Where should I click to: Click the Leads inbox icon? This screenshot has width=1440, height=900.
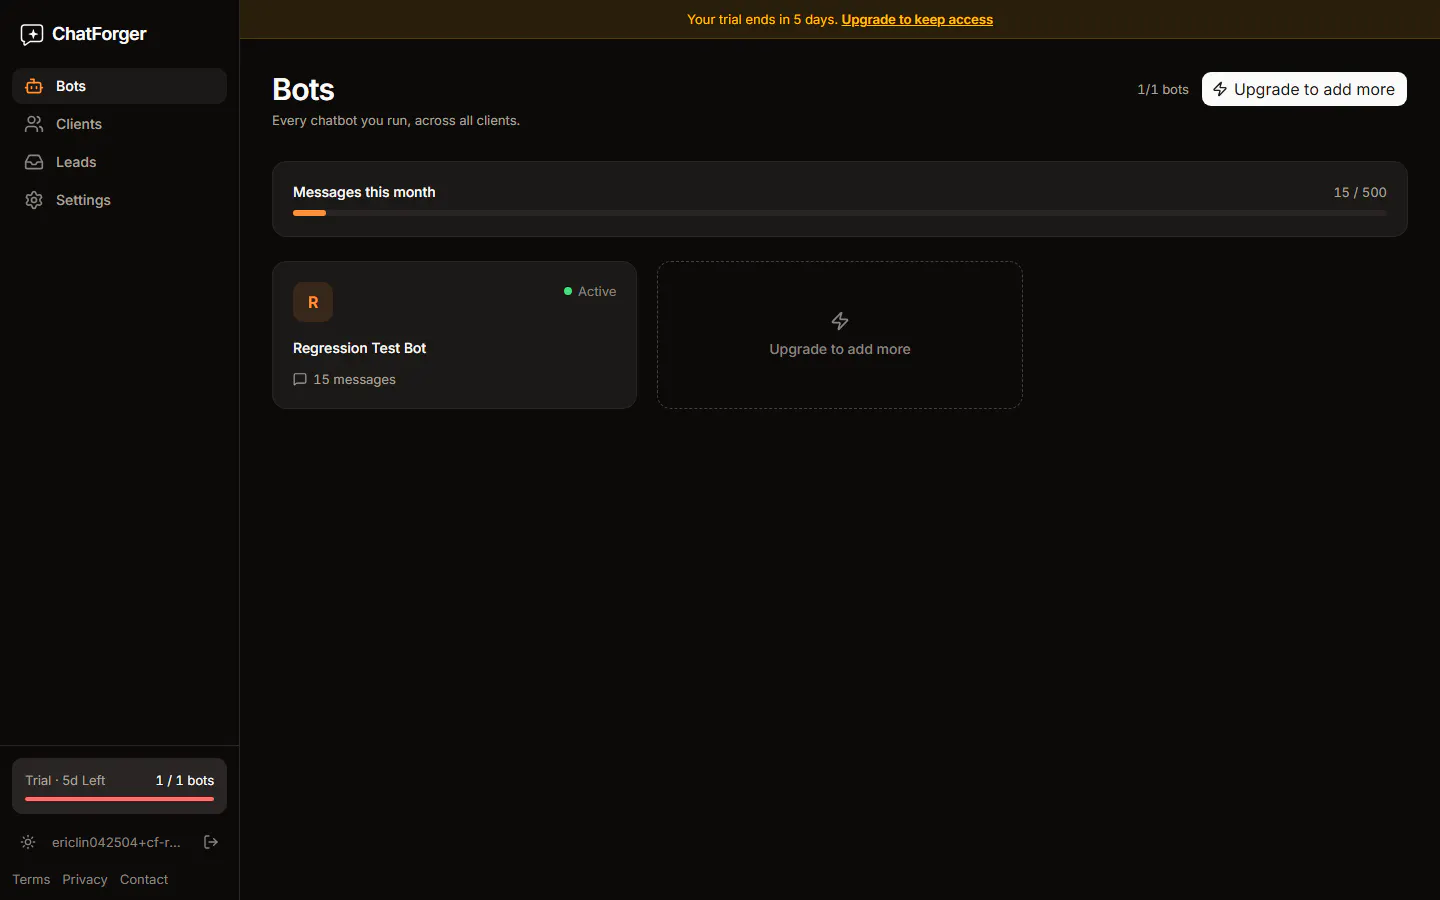coord(34,162)
